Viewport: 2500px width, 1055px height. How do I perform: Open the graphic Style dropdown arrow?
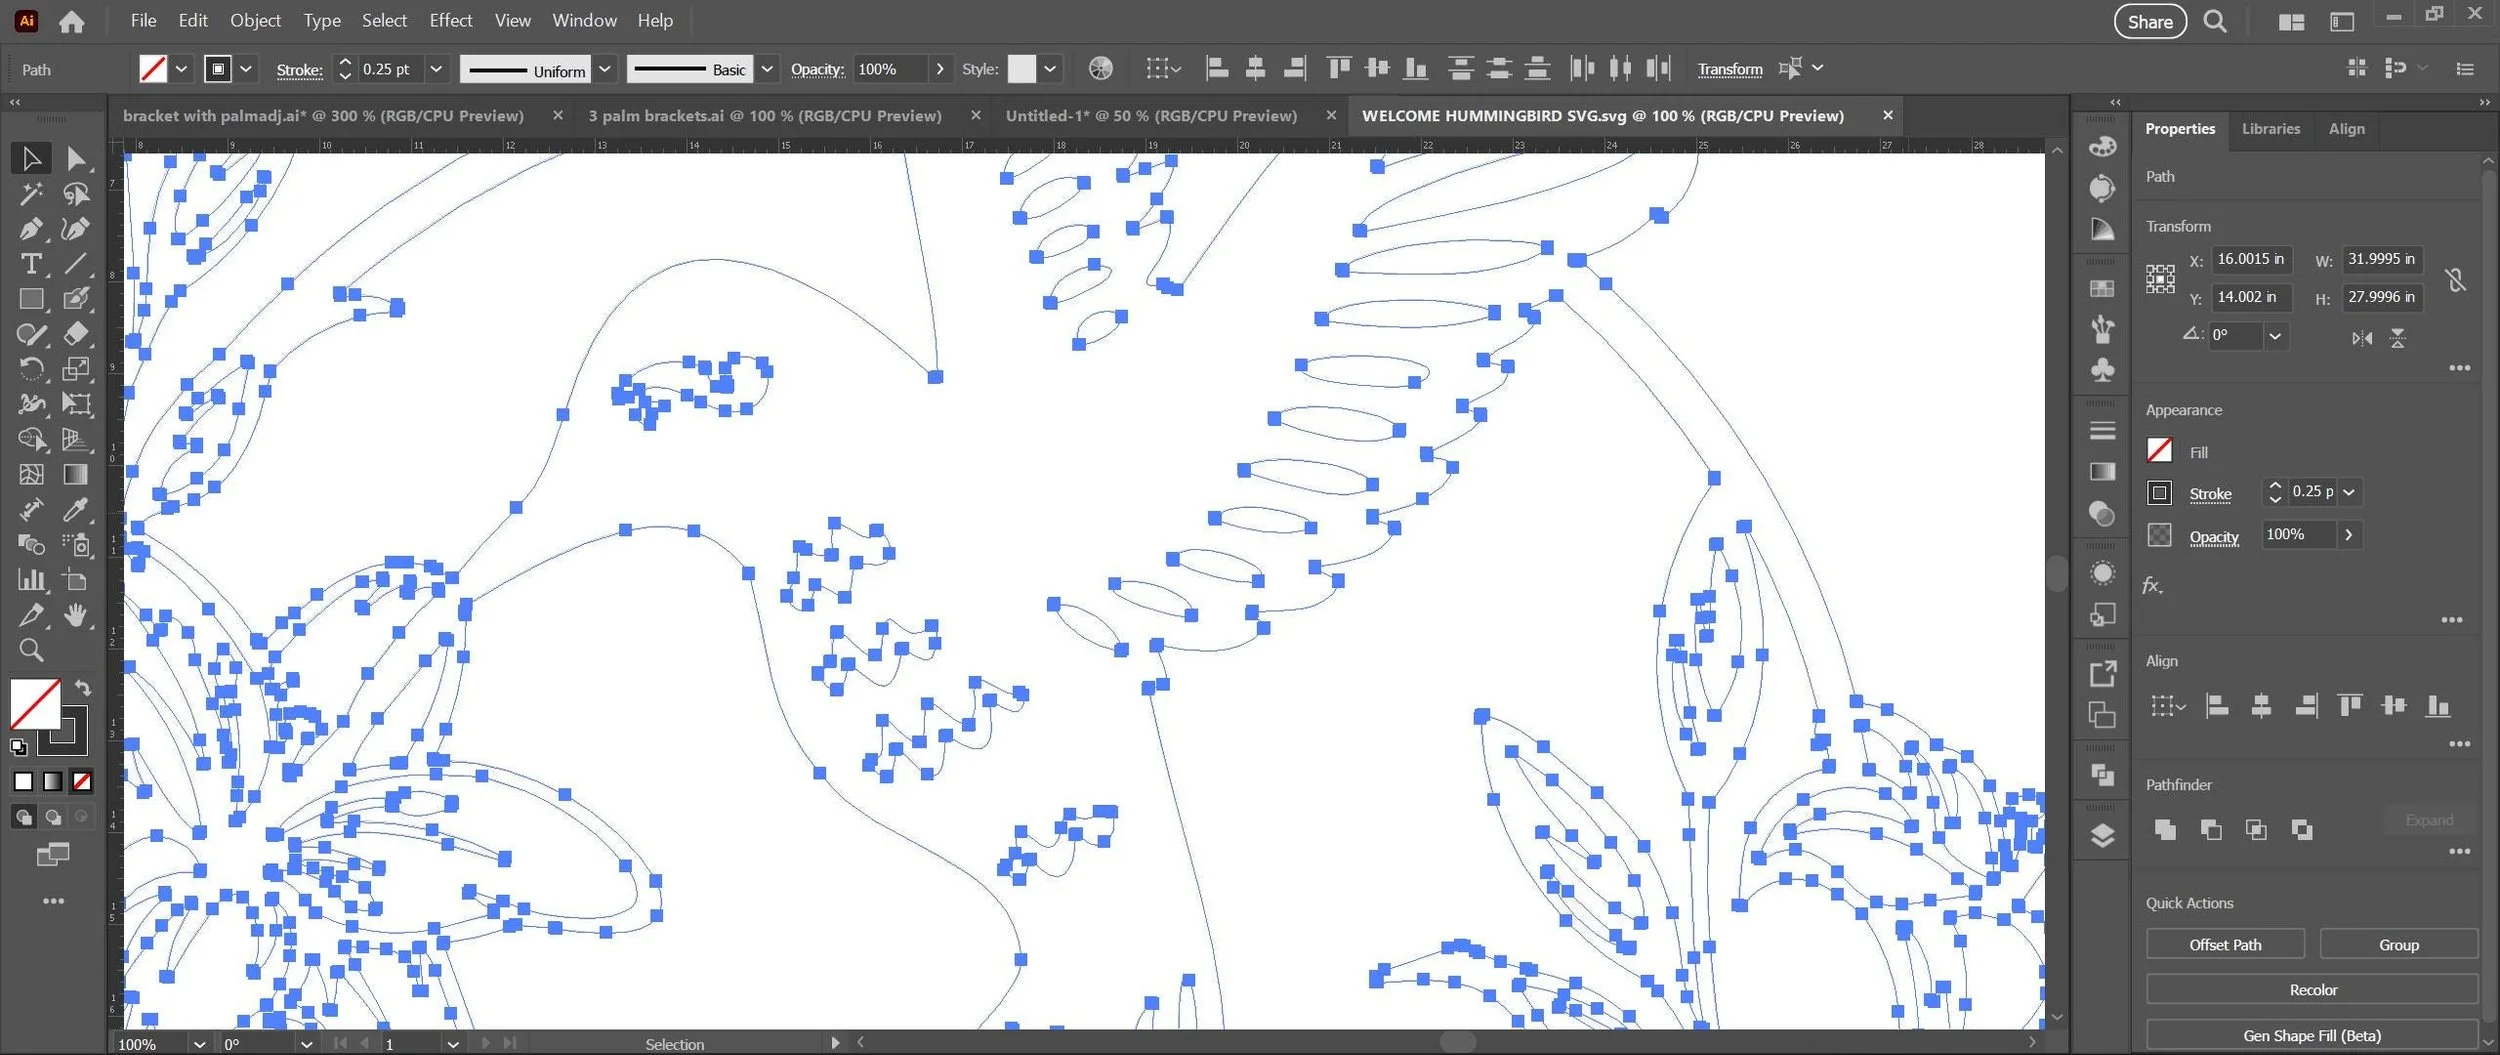(1050, 69)
